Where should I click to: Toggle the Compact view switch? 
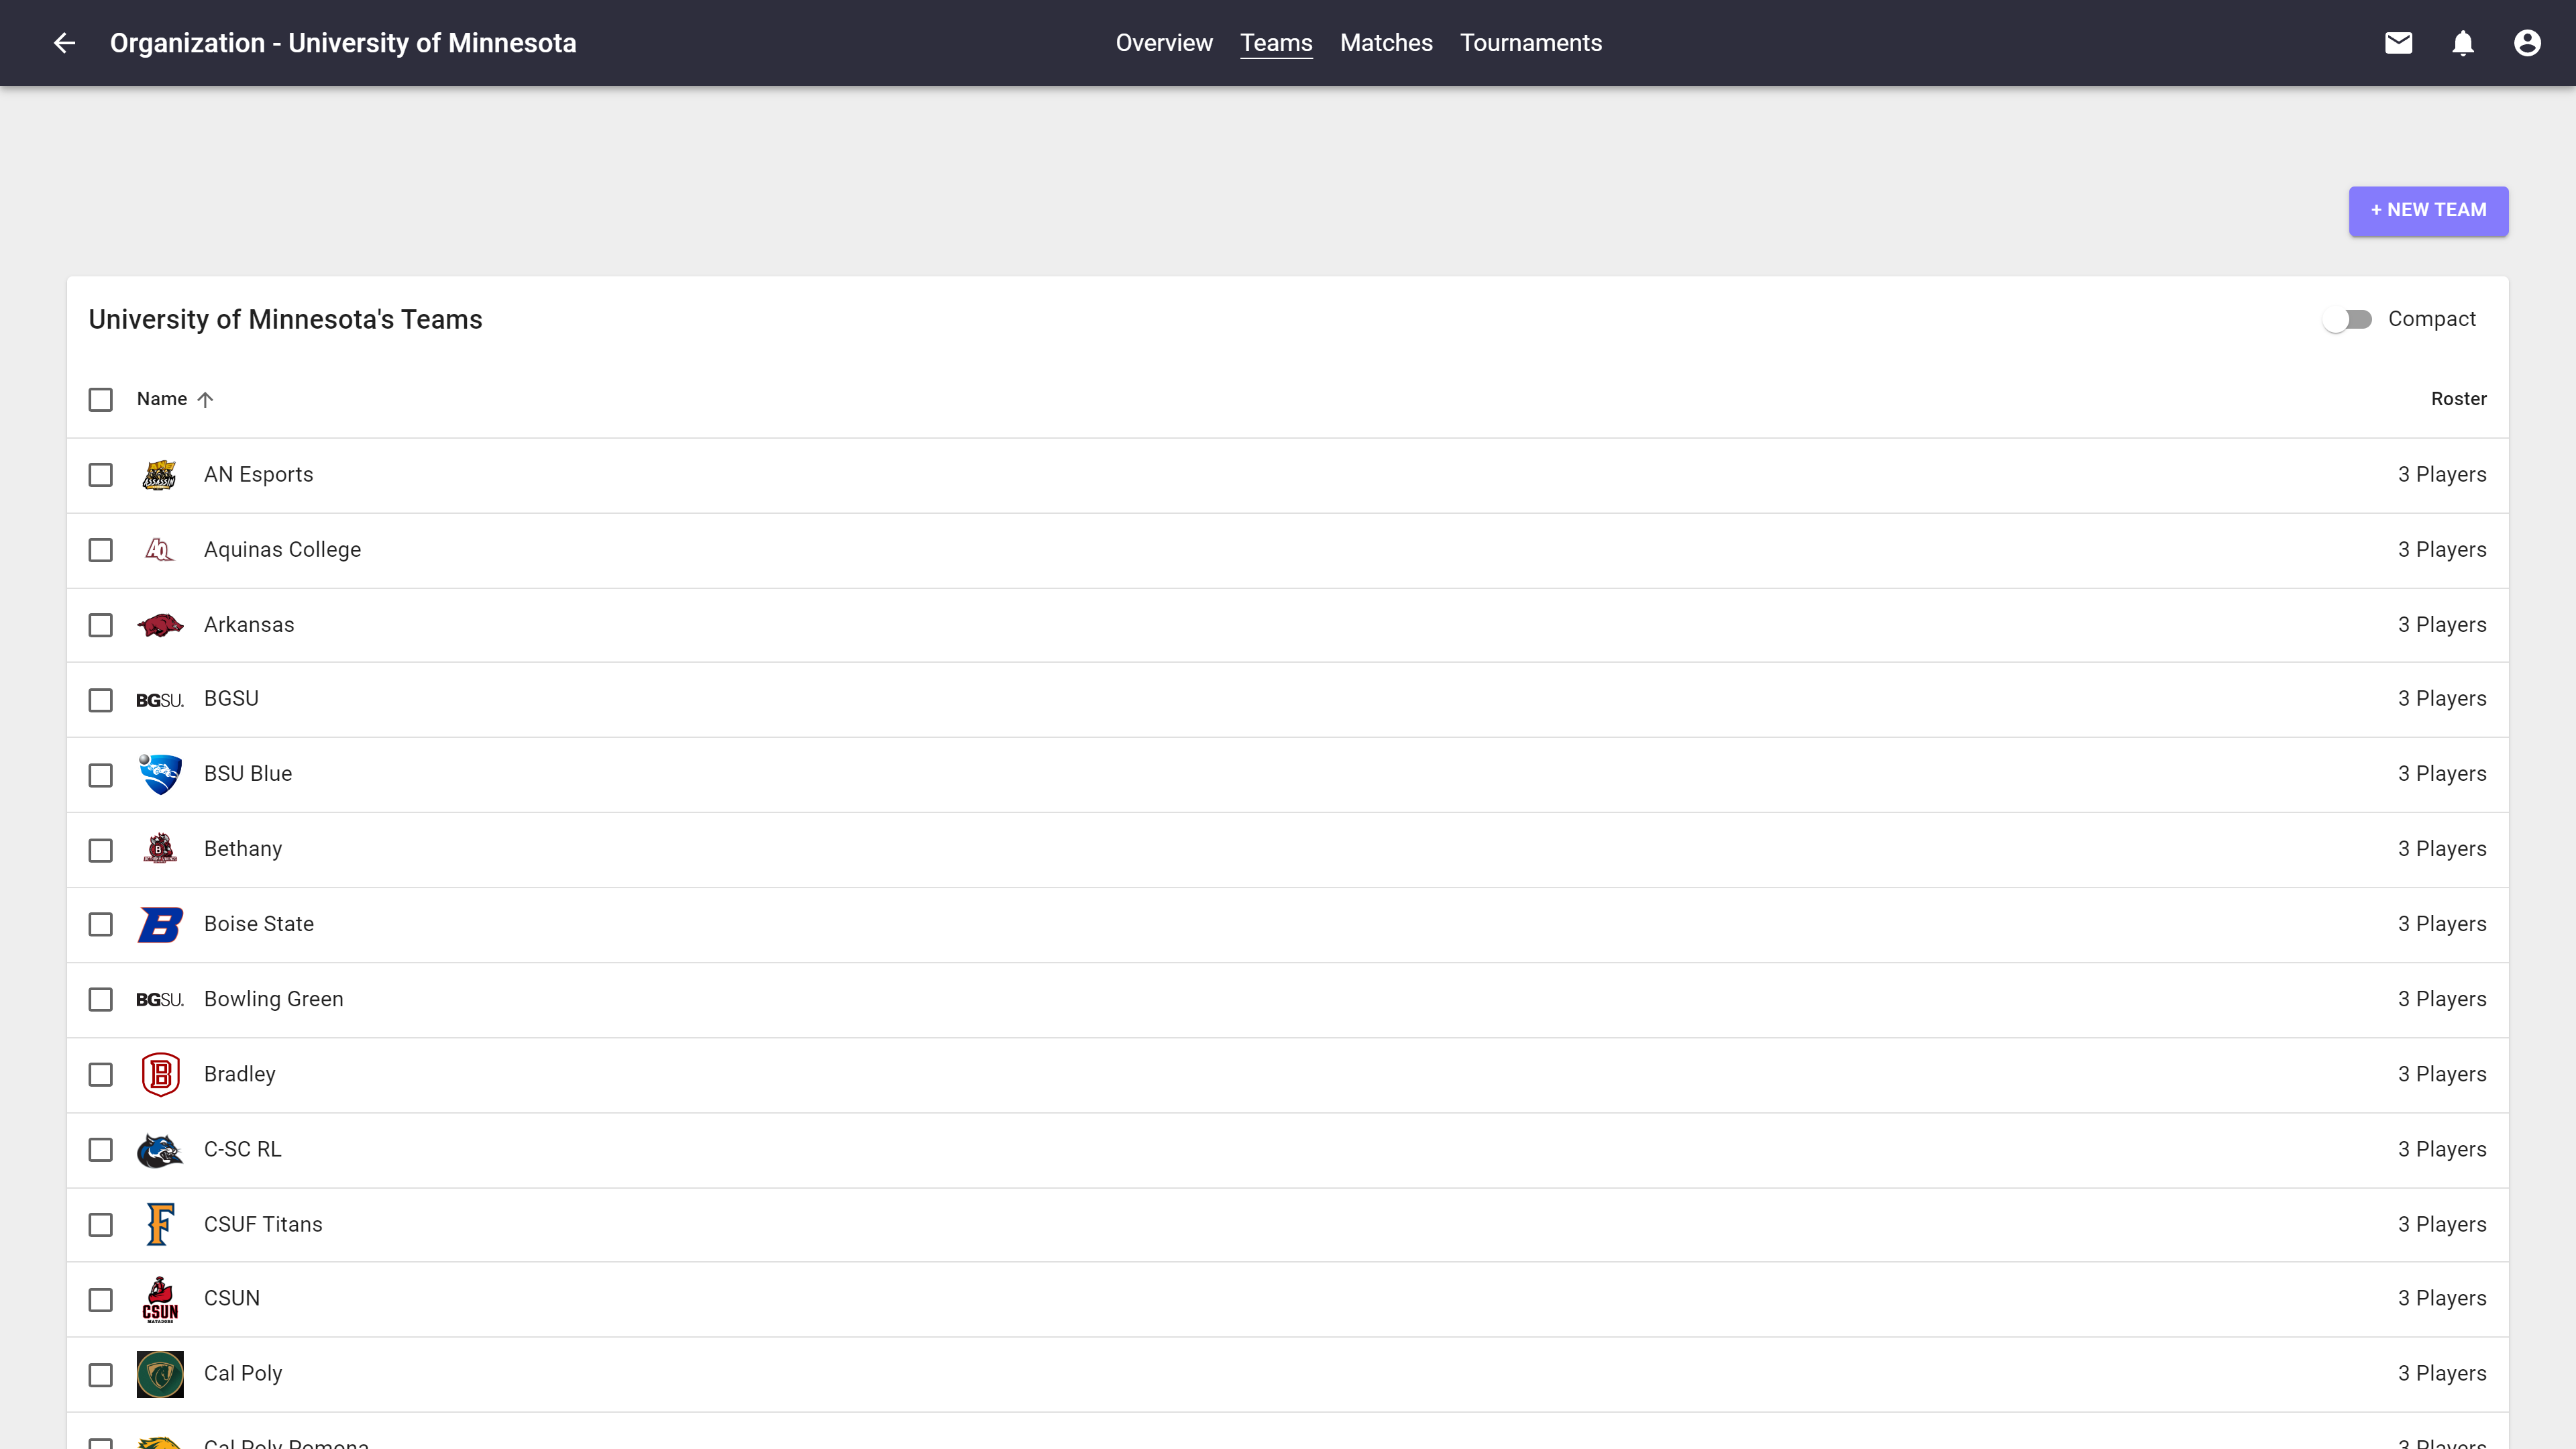tap(2347, 319)
